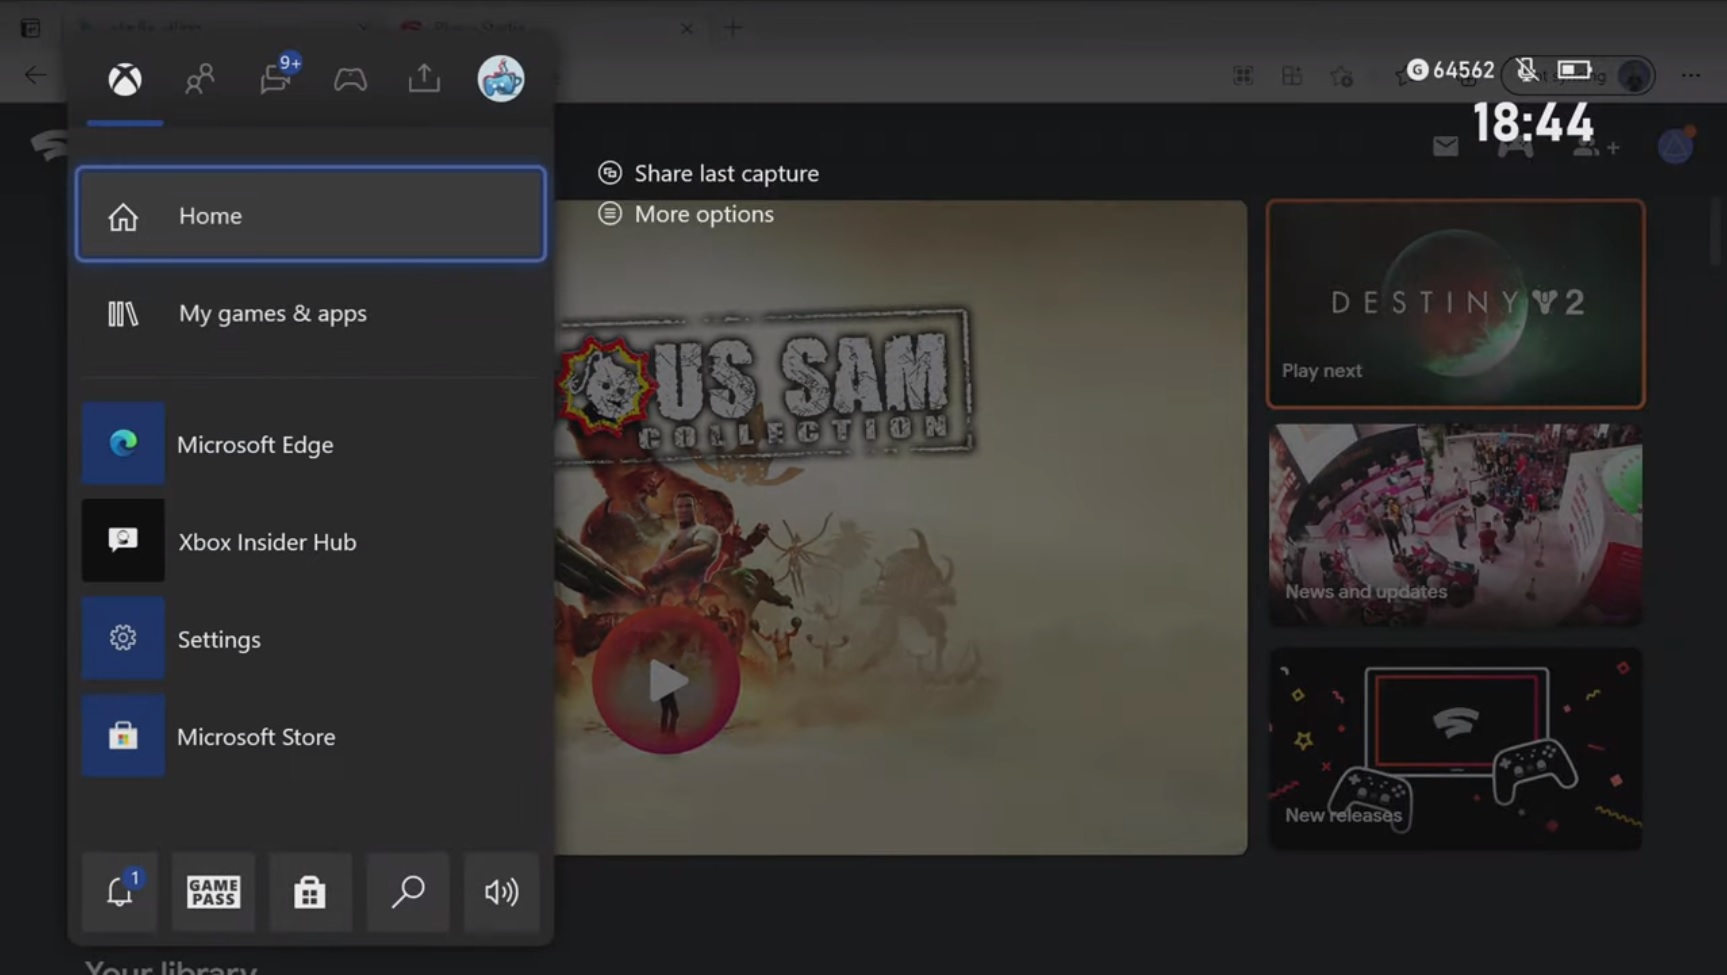1727x975 pixels.
Task: Open audio volume icon
Action: pyautogui.click(x=501, y=891)
